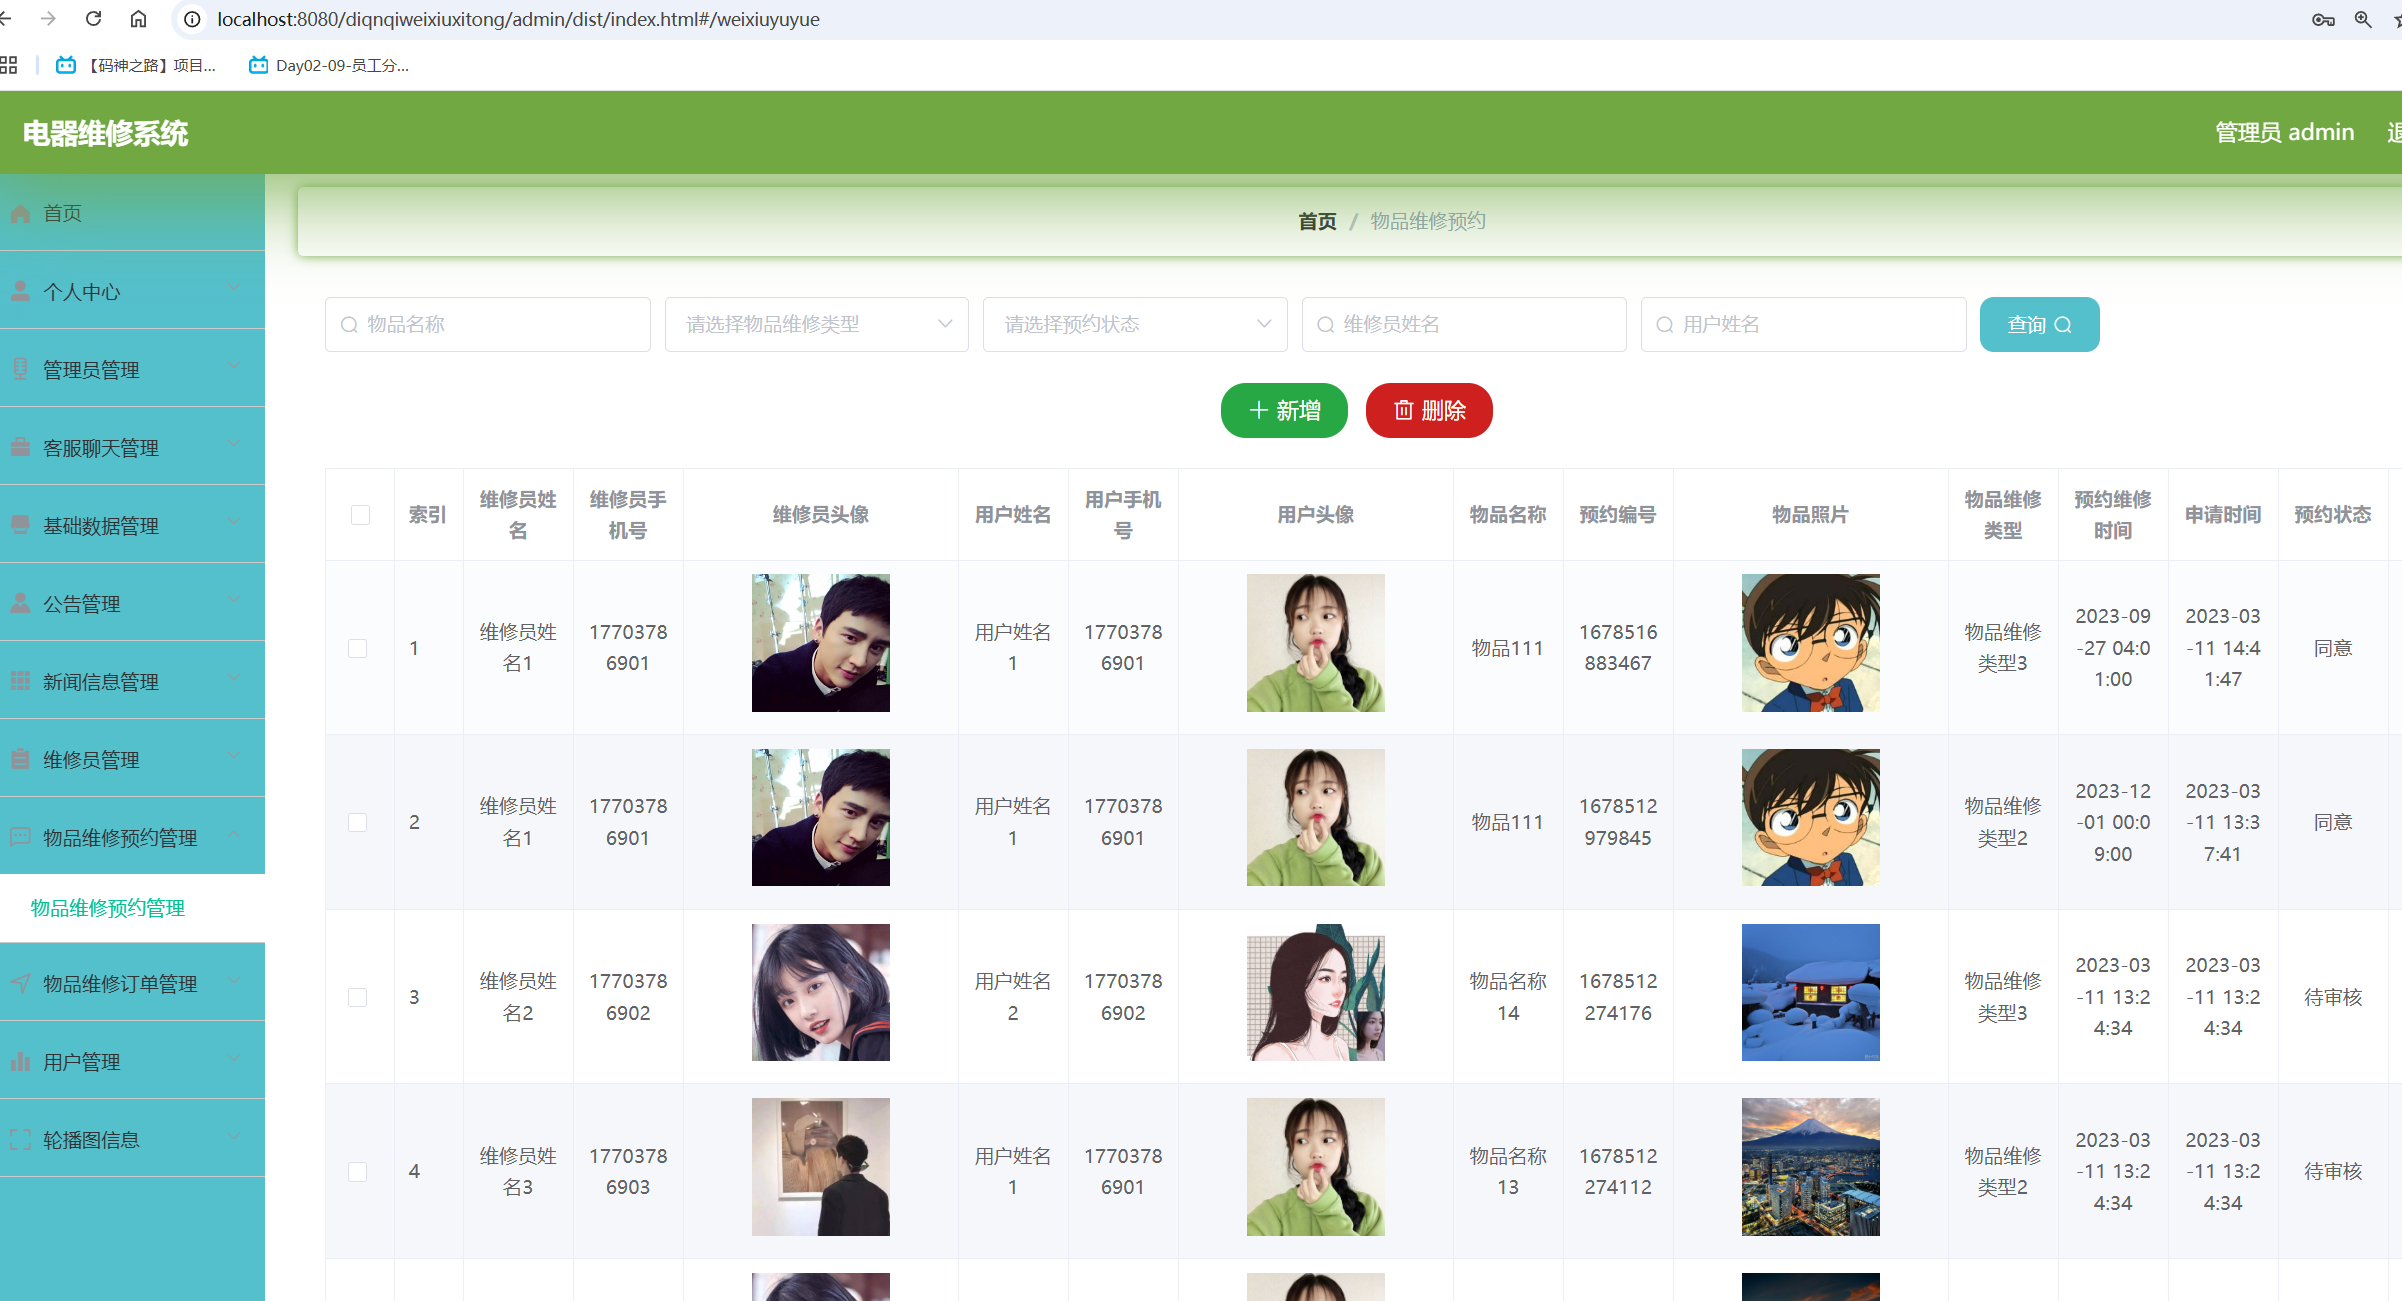Open the 请选择物品维修类型 dropdown
This screenshot has width=2402, height=1301.
point(816,324)
